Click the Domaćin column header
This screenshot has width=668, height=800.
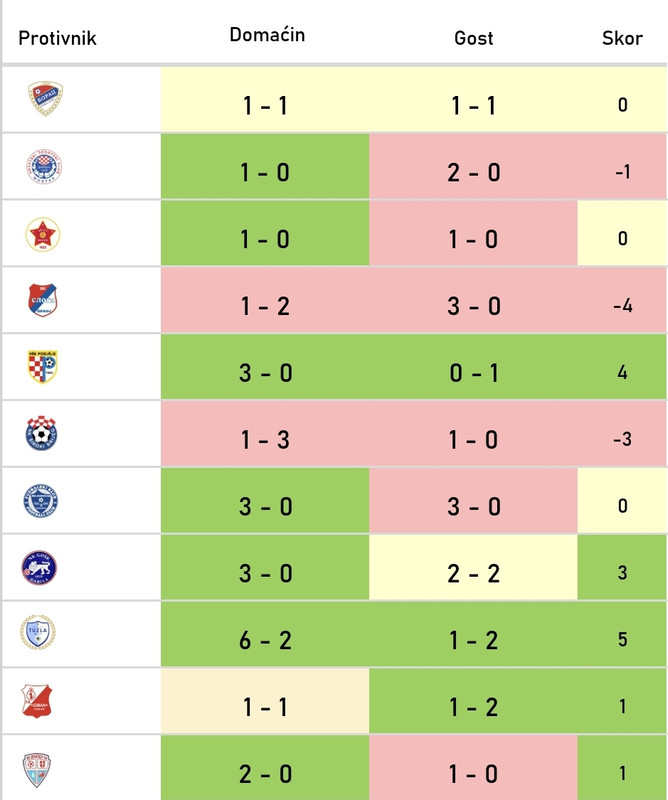(267, 35)
